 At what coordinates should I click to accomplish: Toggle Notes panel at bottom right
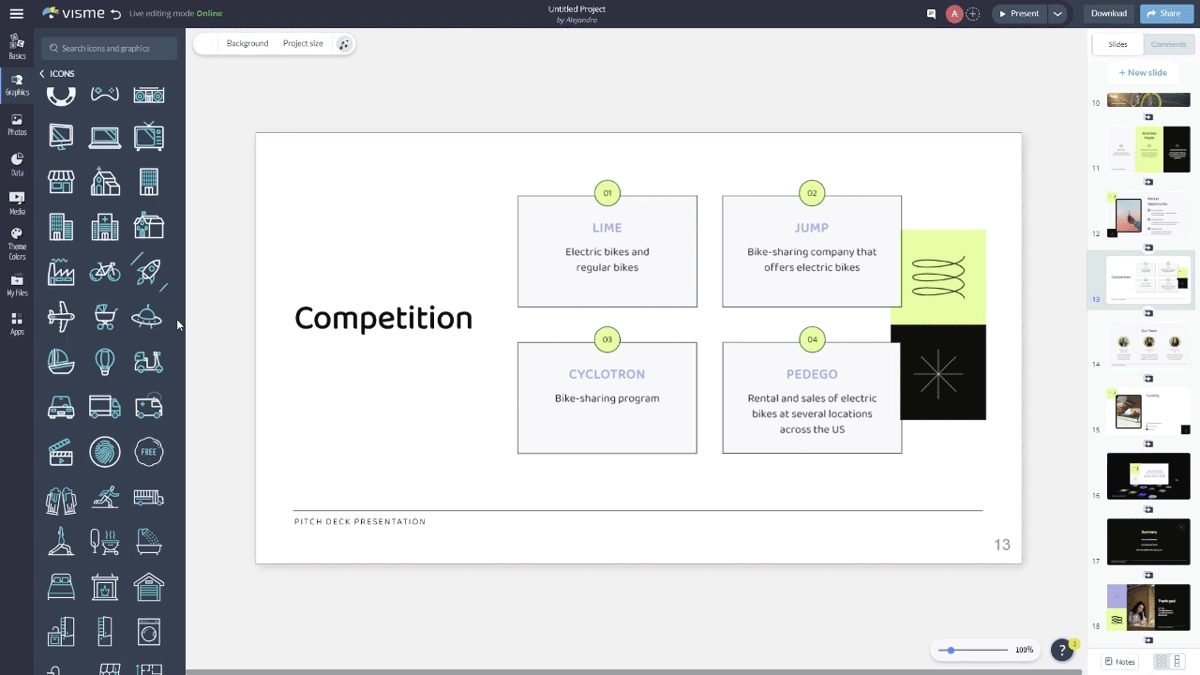[x=1118, y=661]
